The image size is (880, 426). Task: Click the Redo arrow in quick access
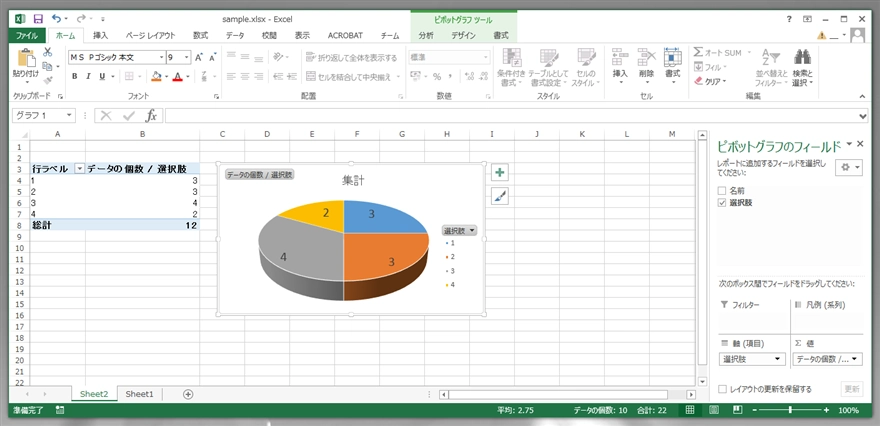pyautogui.click(x=81, y=19)
